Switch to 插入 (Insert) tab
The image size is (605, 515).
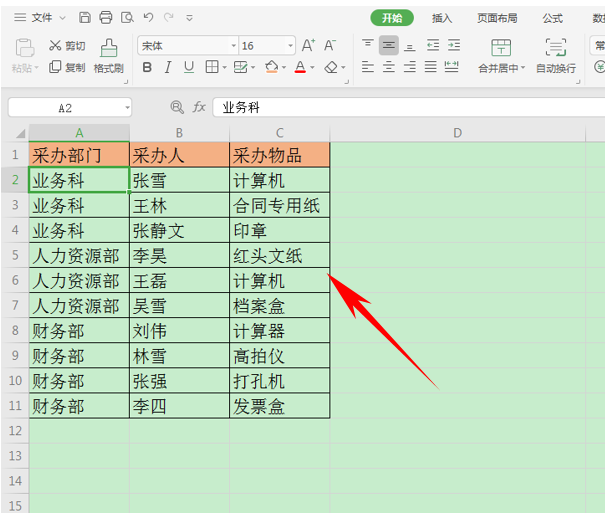[442, 18]
